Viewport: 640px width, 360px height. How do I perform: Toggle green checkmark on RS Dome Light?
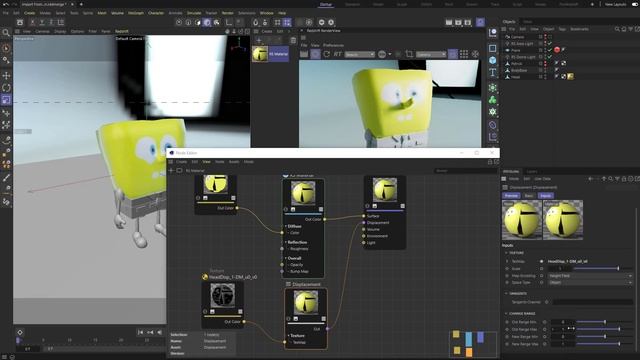tap(550, 57)
